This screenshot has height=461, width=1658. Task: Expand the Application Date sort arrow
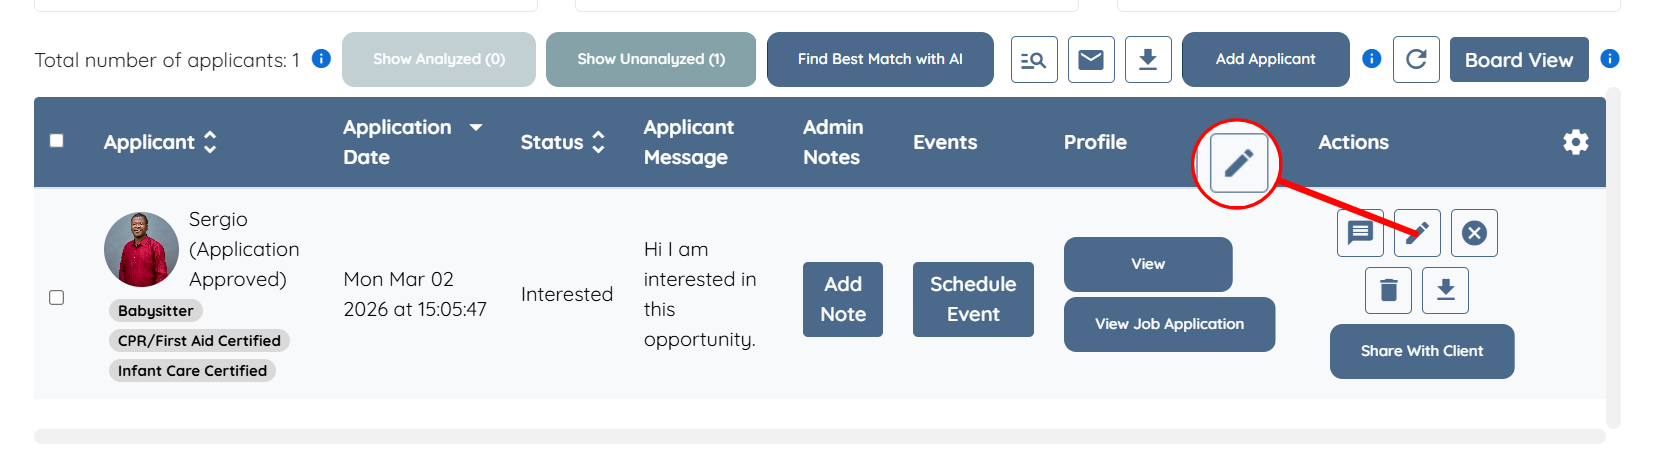[x=476, y=128]
